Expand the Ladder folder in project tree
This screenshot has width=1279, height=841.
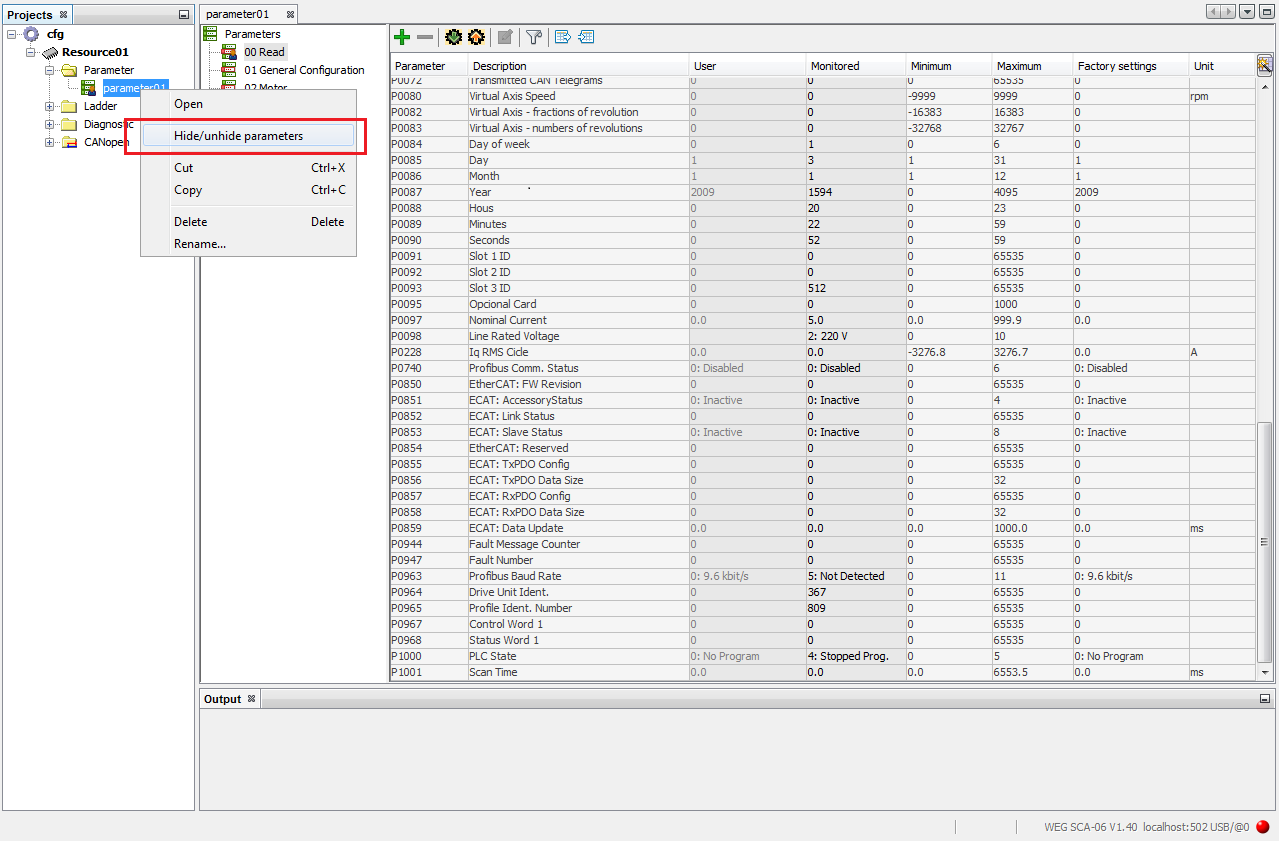[x=48, y=106]
